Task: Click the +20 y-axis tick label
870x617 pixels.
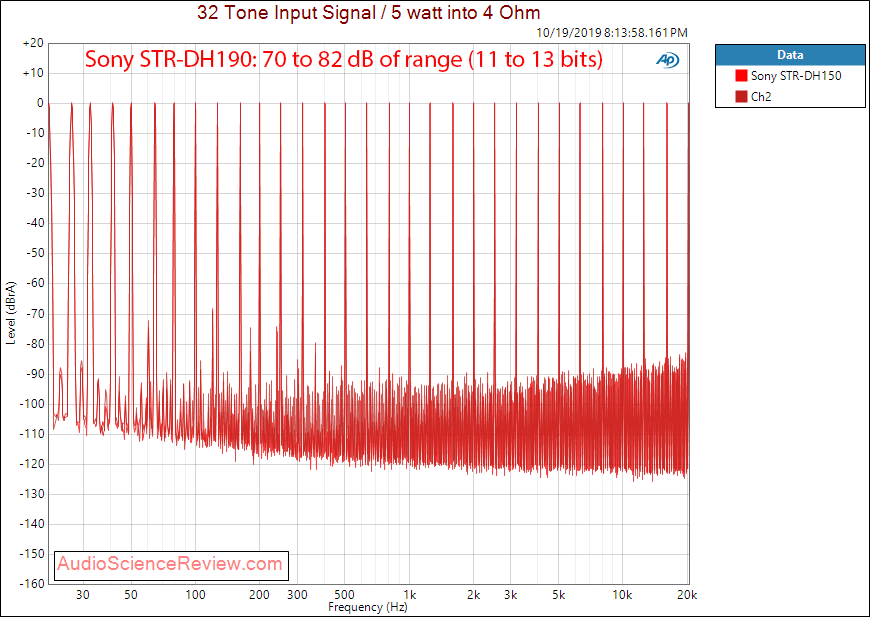Action: click(33, 43)
